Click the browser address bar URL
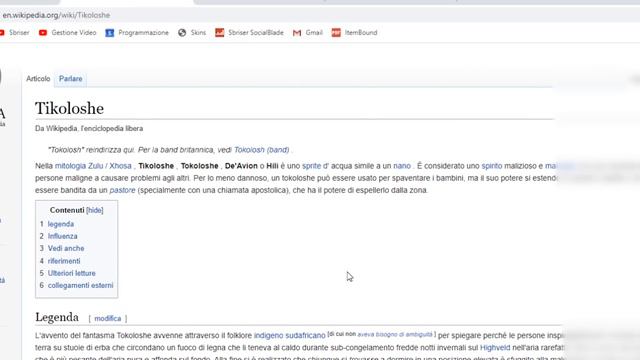This screenshot has height=360, width=640. [x=56, y=15]
